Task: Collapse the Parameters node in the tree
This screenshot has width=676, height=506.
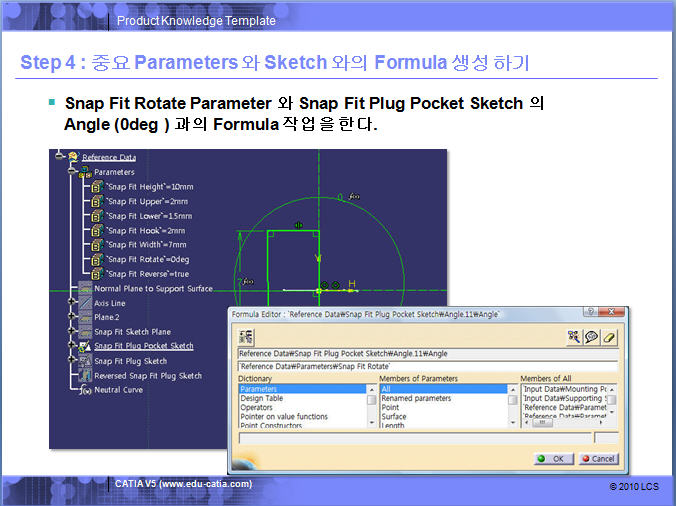Action: (73, 172)
